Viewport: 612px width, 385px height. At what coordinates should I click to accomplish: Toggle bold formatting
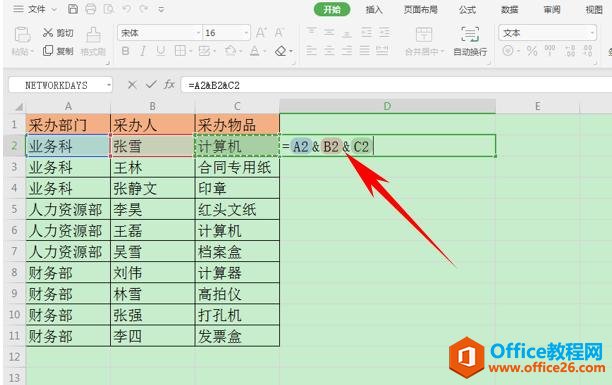coord(125,51)
